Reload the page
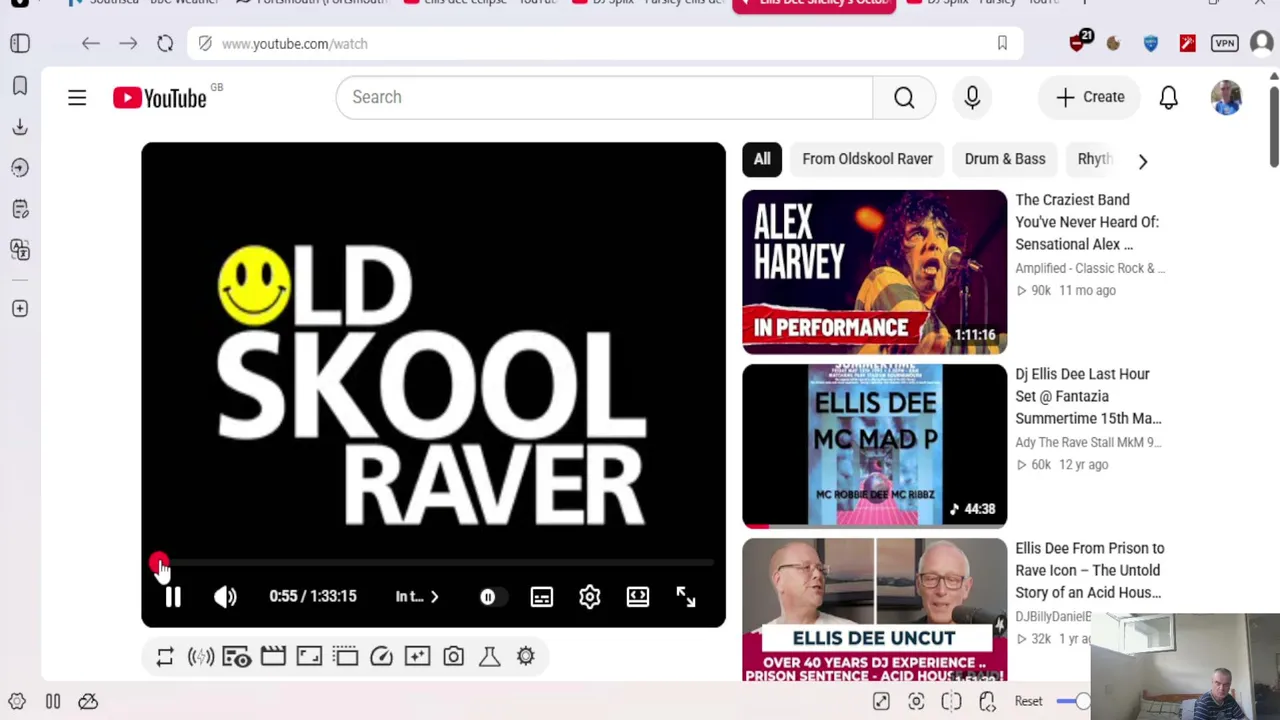 coord(165,44)
